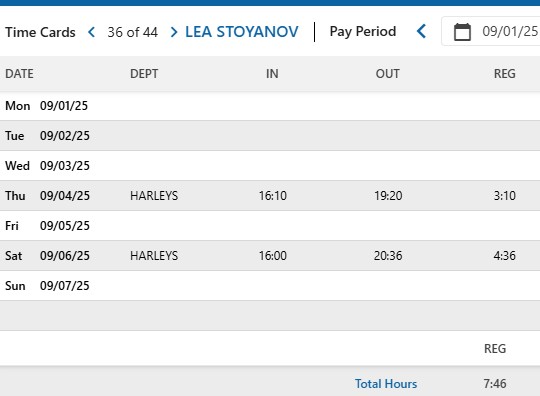The height and width of the screenshot is (396, 540).
Task: Click the OUT column header
Action: (x=388, y=74)
